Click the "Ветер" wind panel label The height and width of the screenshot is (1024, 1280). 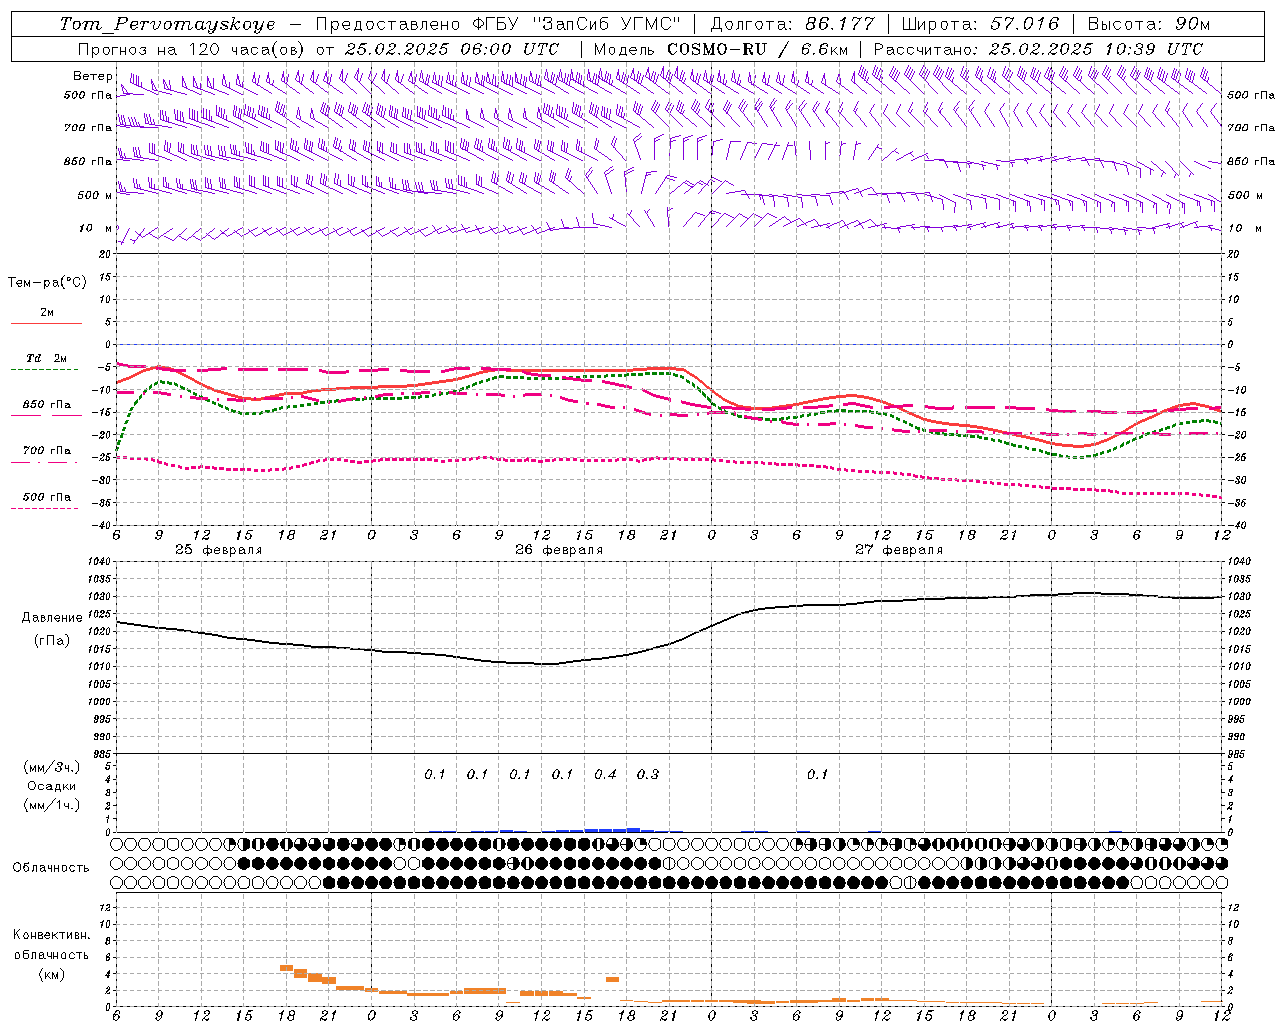92,76
